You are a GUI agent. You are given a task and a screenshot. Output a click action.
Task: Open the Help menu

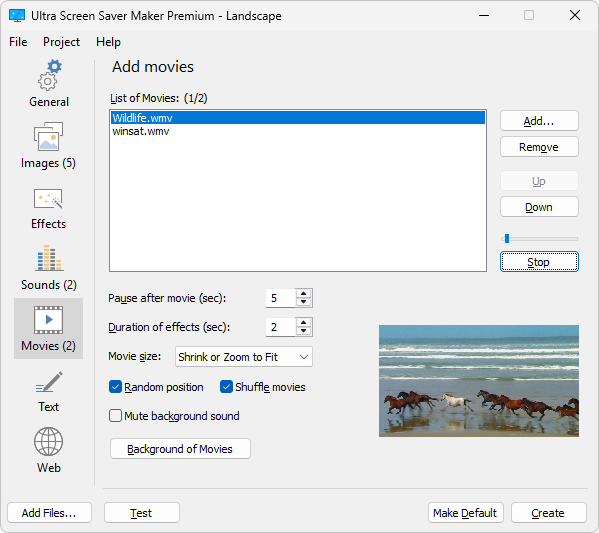point(108,42)
